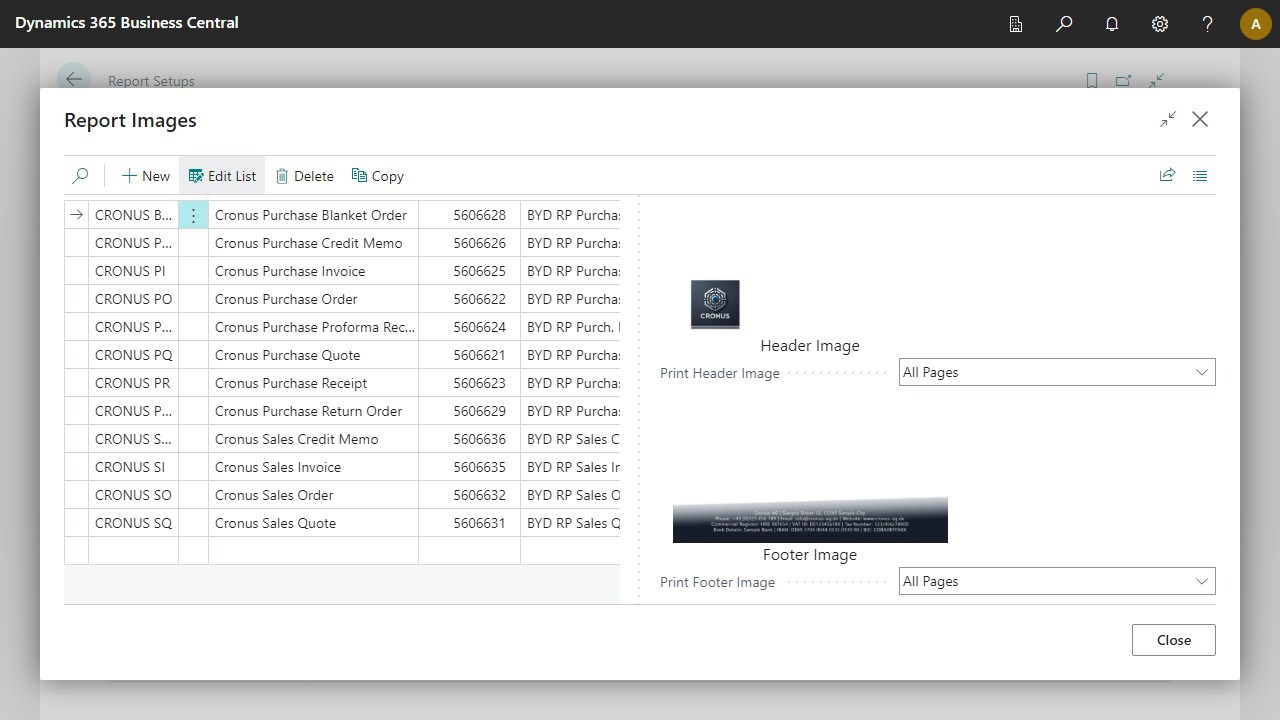Click the Footer Image thumbnail
1280x720 pixels.
(810, 518)
